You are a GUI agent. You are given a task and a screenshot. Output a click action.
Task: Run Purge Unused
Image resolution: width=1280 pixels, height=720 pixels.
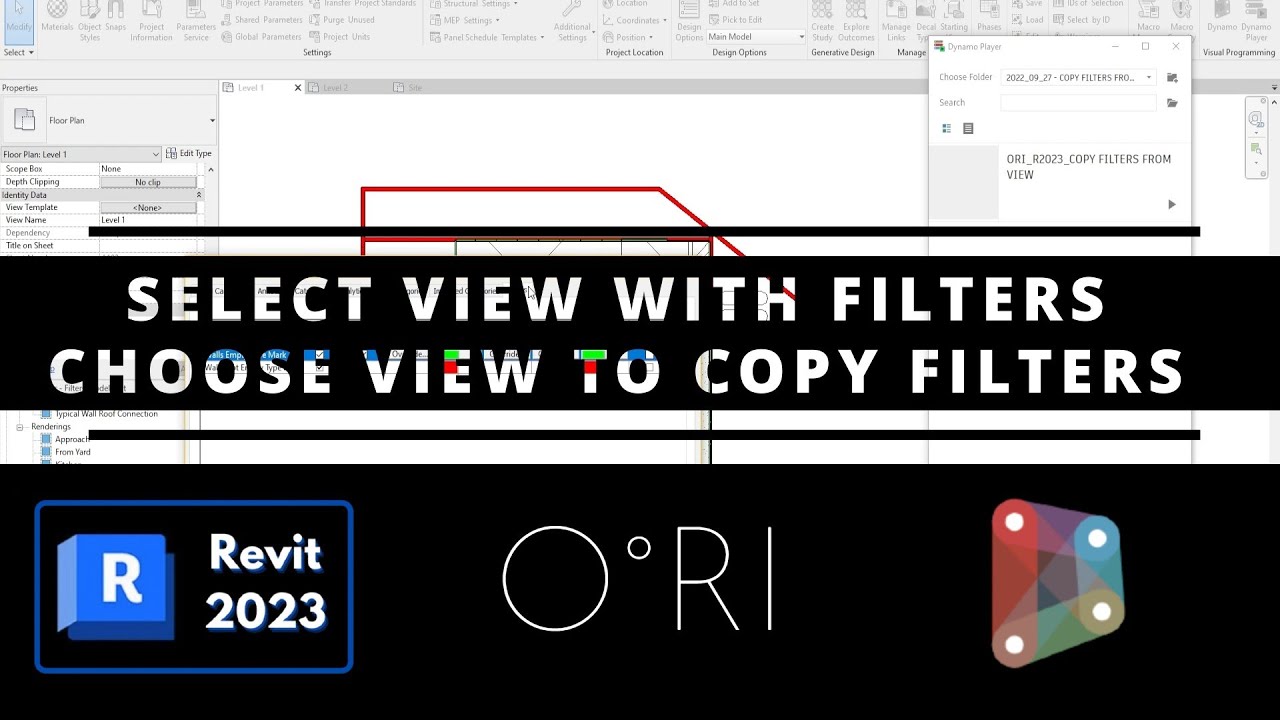[342, 19]
